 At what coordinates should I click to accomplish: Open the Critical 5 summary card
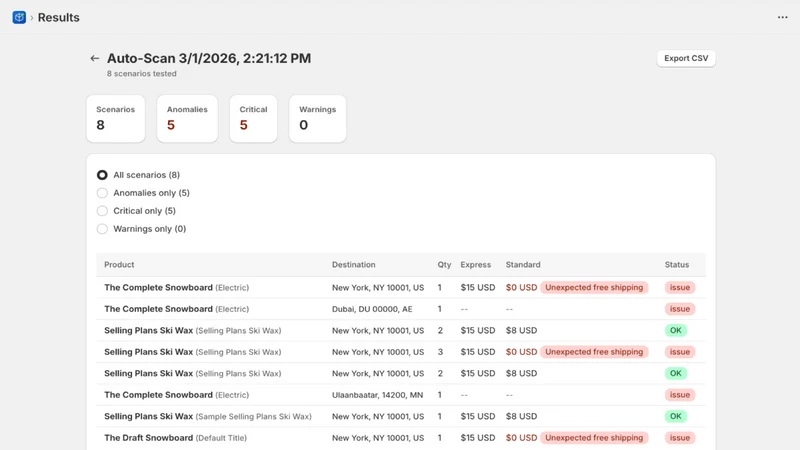tap(253, 118)
